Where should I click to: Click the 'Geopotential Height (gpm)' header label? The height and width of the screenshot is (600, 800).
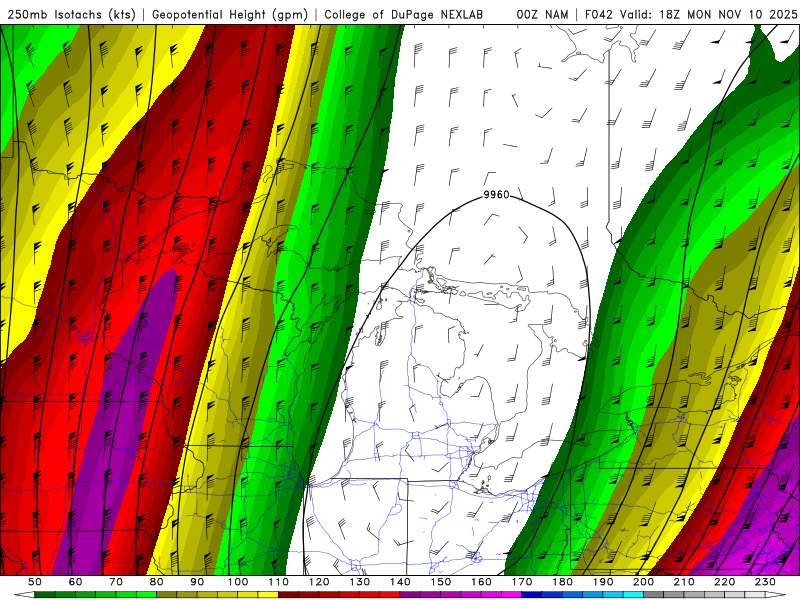(x=230, y=15)
